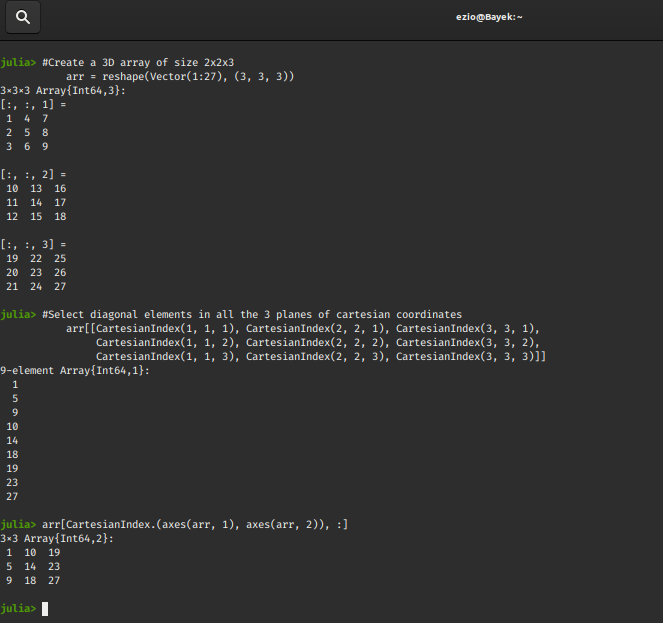Click the '#Select diagonal elements' comment line
This screenshot has height=623, width=663.
(x=252, y=314)
